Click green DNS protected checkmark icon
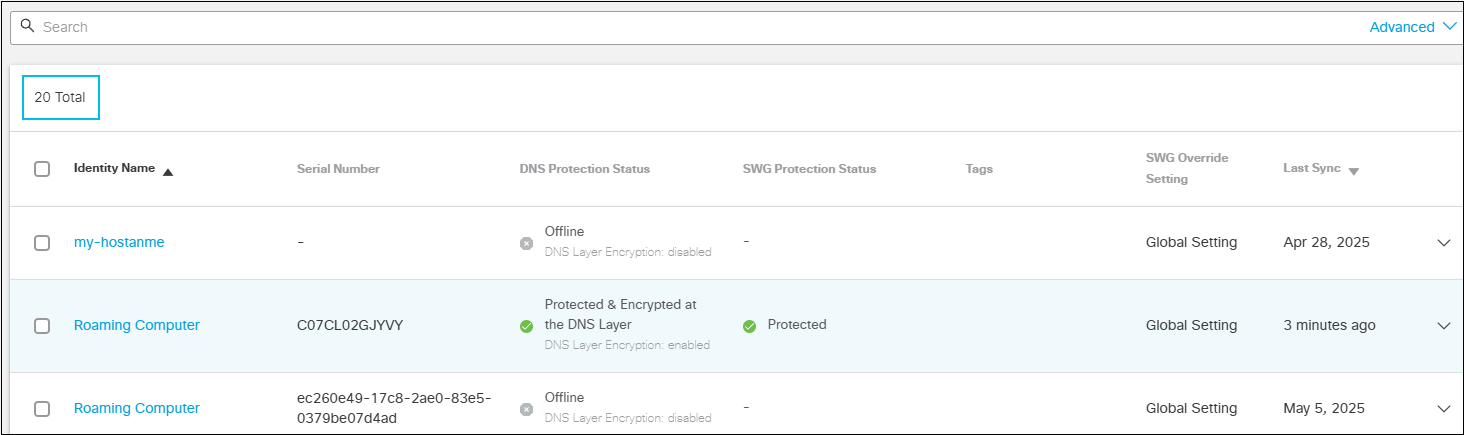 click(x=526, y=326)
